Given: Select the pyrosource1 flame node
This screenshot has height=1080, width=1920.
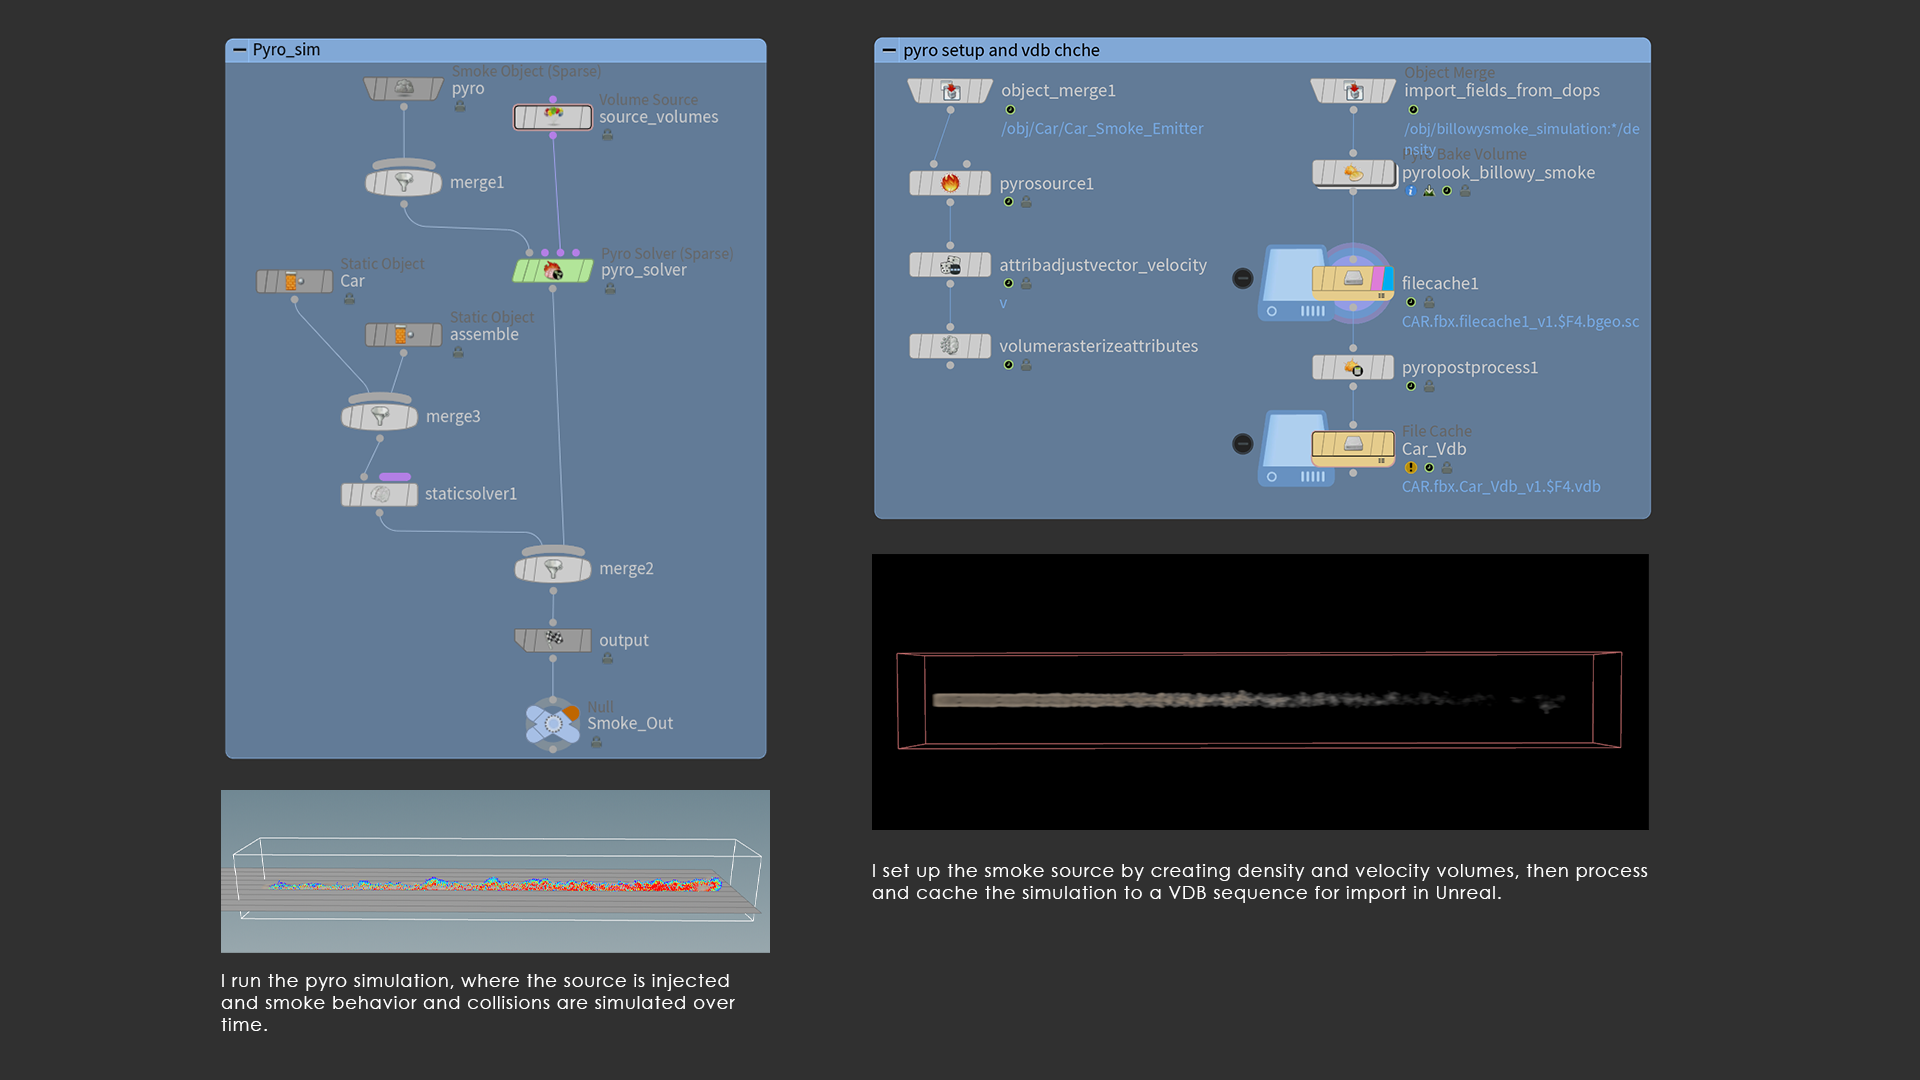Looking at the screenshot, I should [950, 183].
